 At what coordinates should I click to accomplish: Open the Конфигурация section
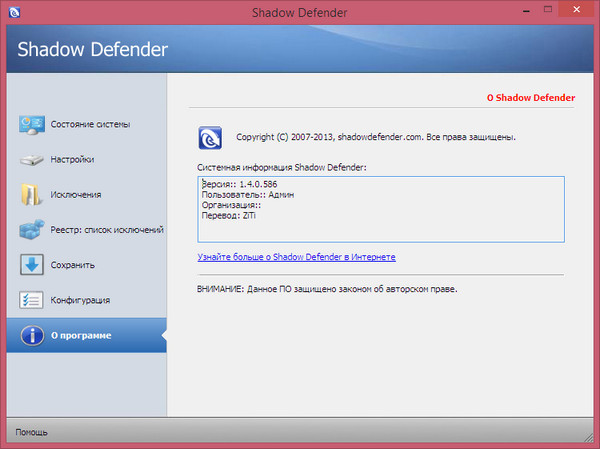pyautogui.click(x=80, y=300)
